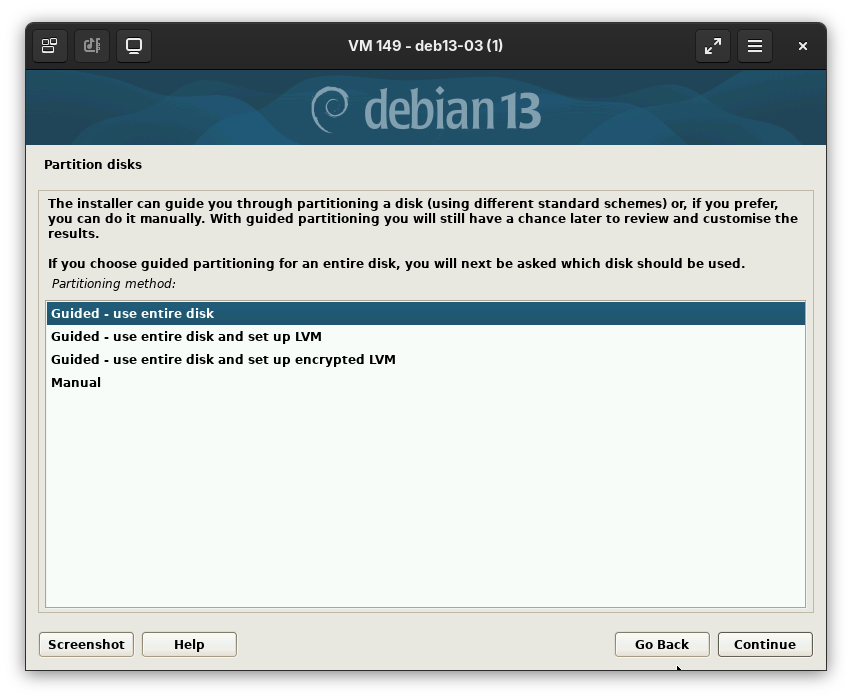Screen dimensions: 852x699
Task: Toggle fullscreen with the expand arrows icon
Action: pos(713,46)
